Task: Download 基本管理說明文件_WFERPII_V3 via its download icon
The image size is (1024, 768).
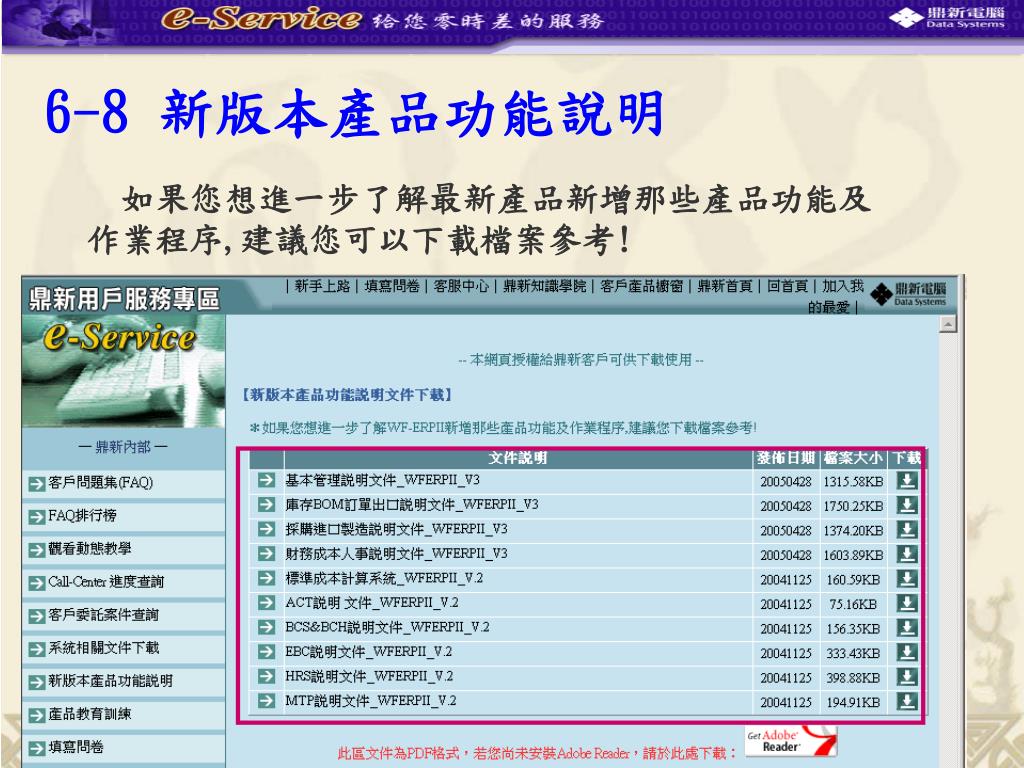Action: coord(907,481)
